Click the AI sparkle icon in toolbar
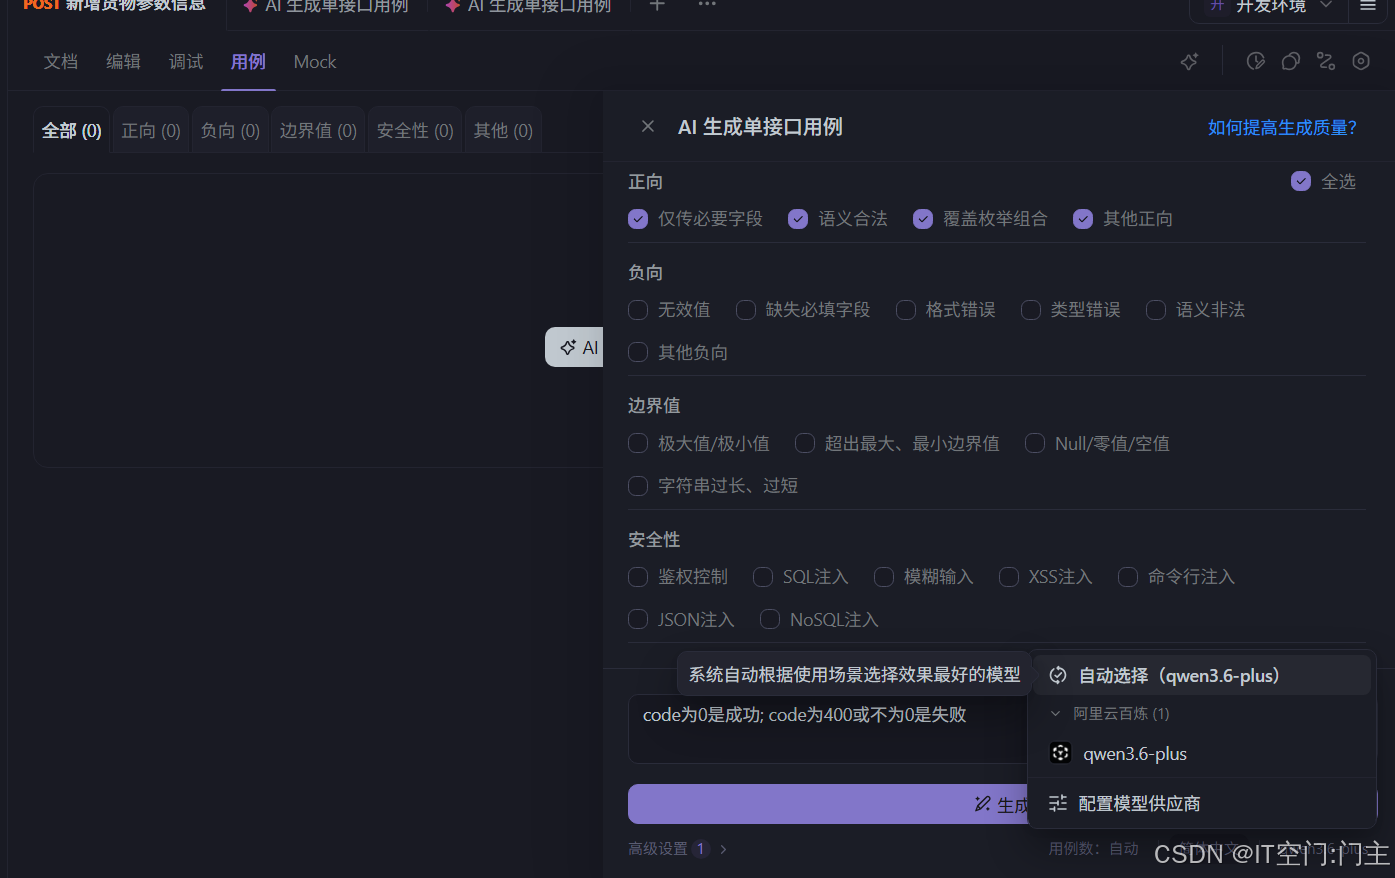 point(1189,62)
